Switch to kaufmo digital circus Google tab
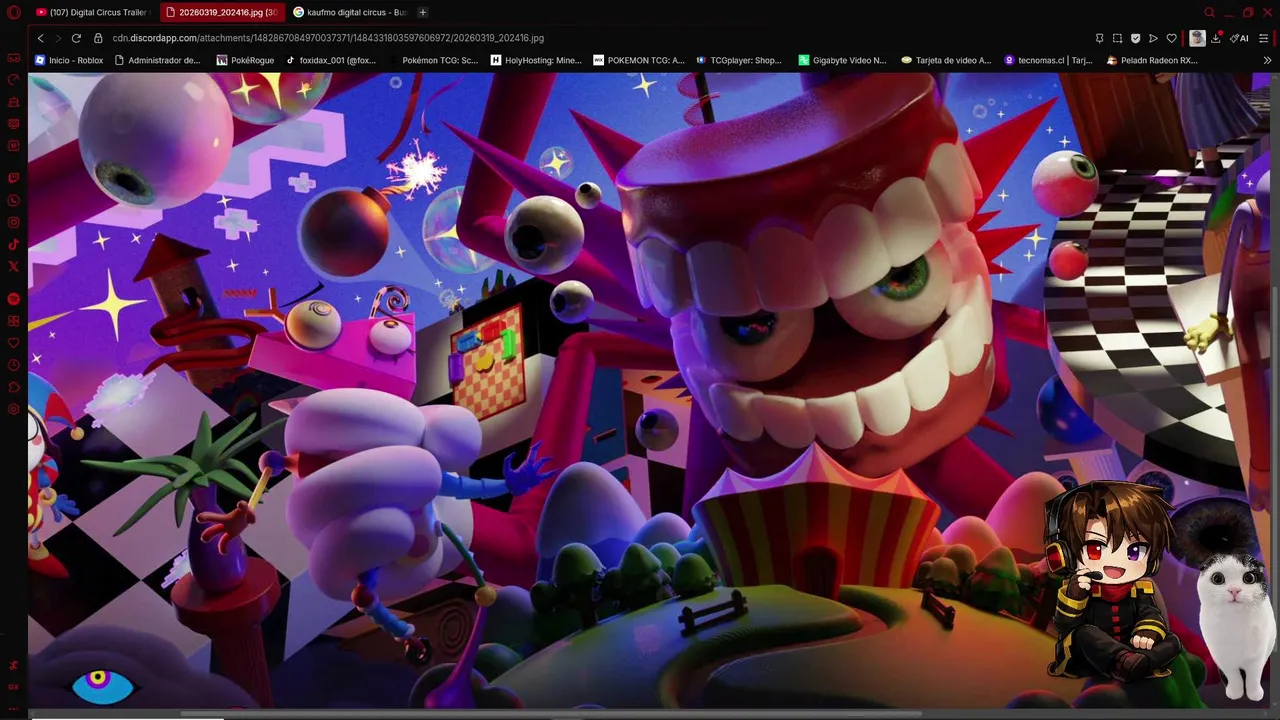Image resolution: width=1280 pixels, height=720 pixels. point(350,12)
